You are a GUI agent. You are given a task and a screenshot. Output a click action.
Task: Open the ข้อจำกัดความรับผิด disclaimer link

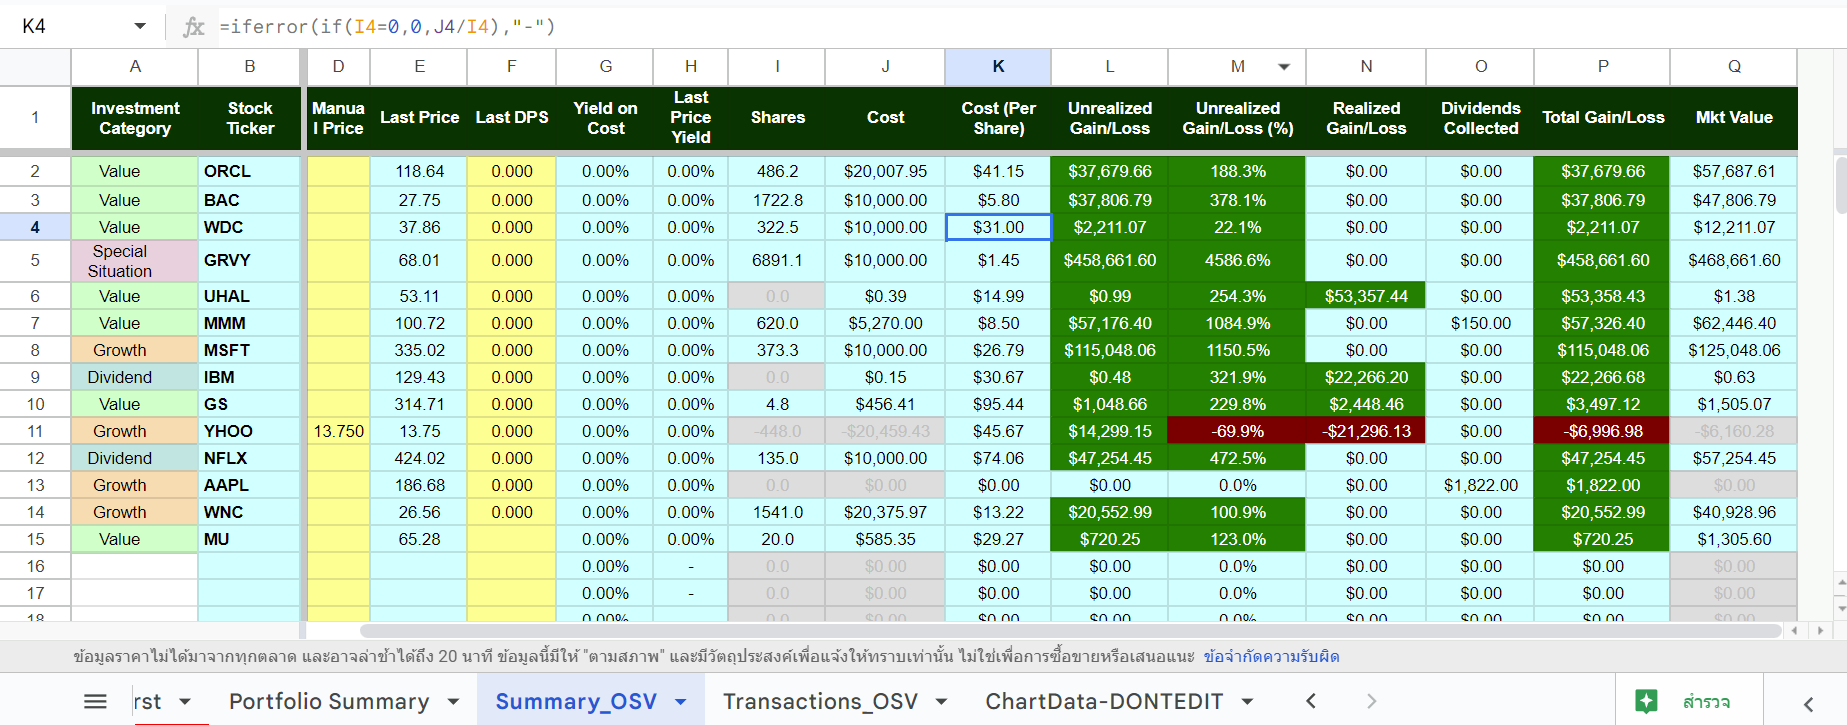(x=1271, y=657)
